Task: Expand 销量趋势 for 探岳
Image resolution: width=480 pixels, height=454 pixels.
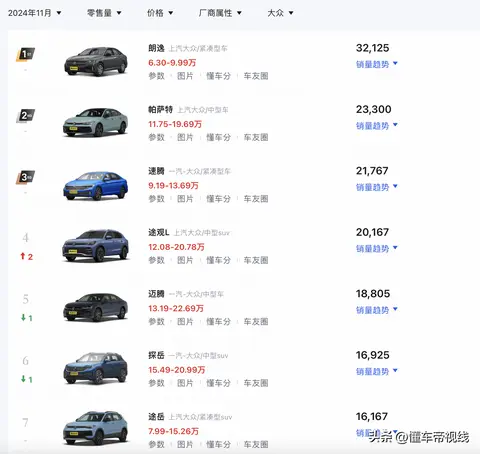Action: click(x=377, y=371)
